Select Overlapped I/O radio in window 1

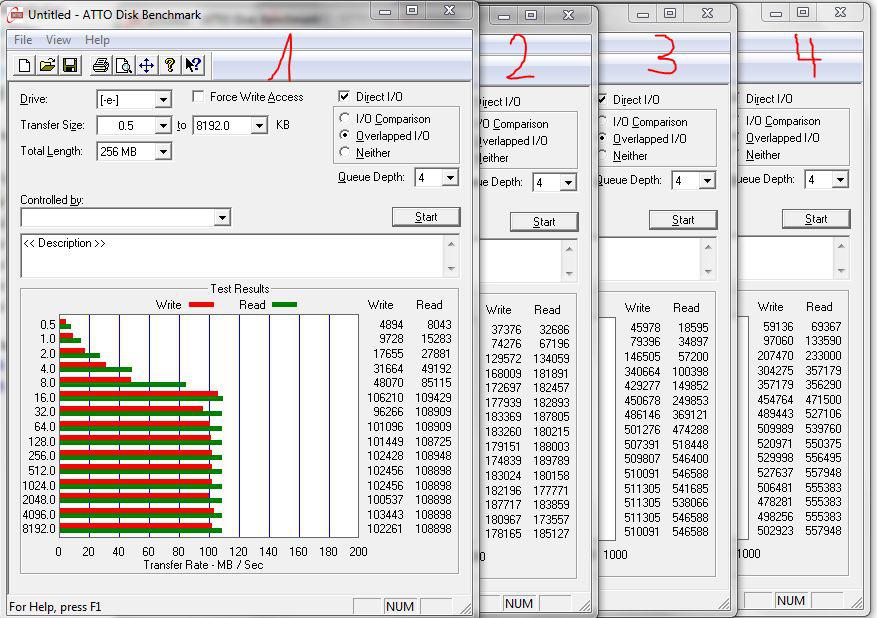click(x=345, y=135)
